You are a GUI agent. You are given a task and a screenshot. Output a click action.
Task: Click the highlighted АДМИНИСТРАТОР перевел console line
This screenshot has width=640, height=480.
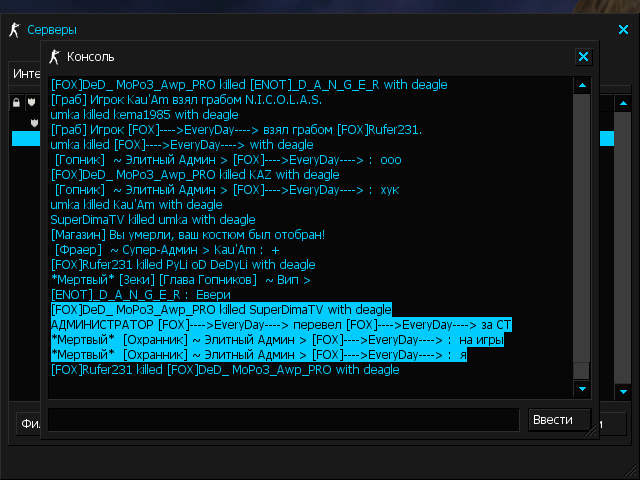click(x=281, y=325)
